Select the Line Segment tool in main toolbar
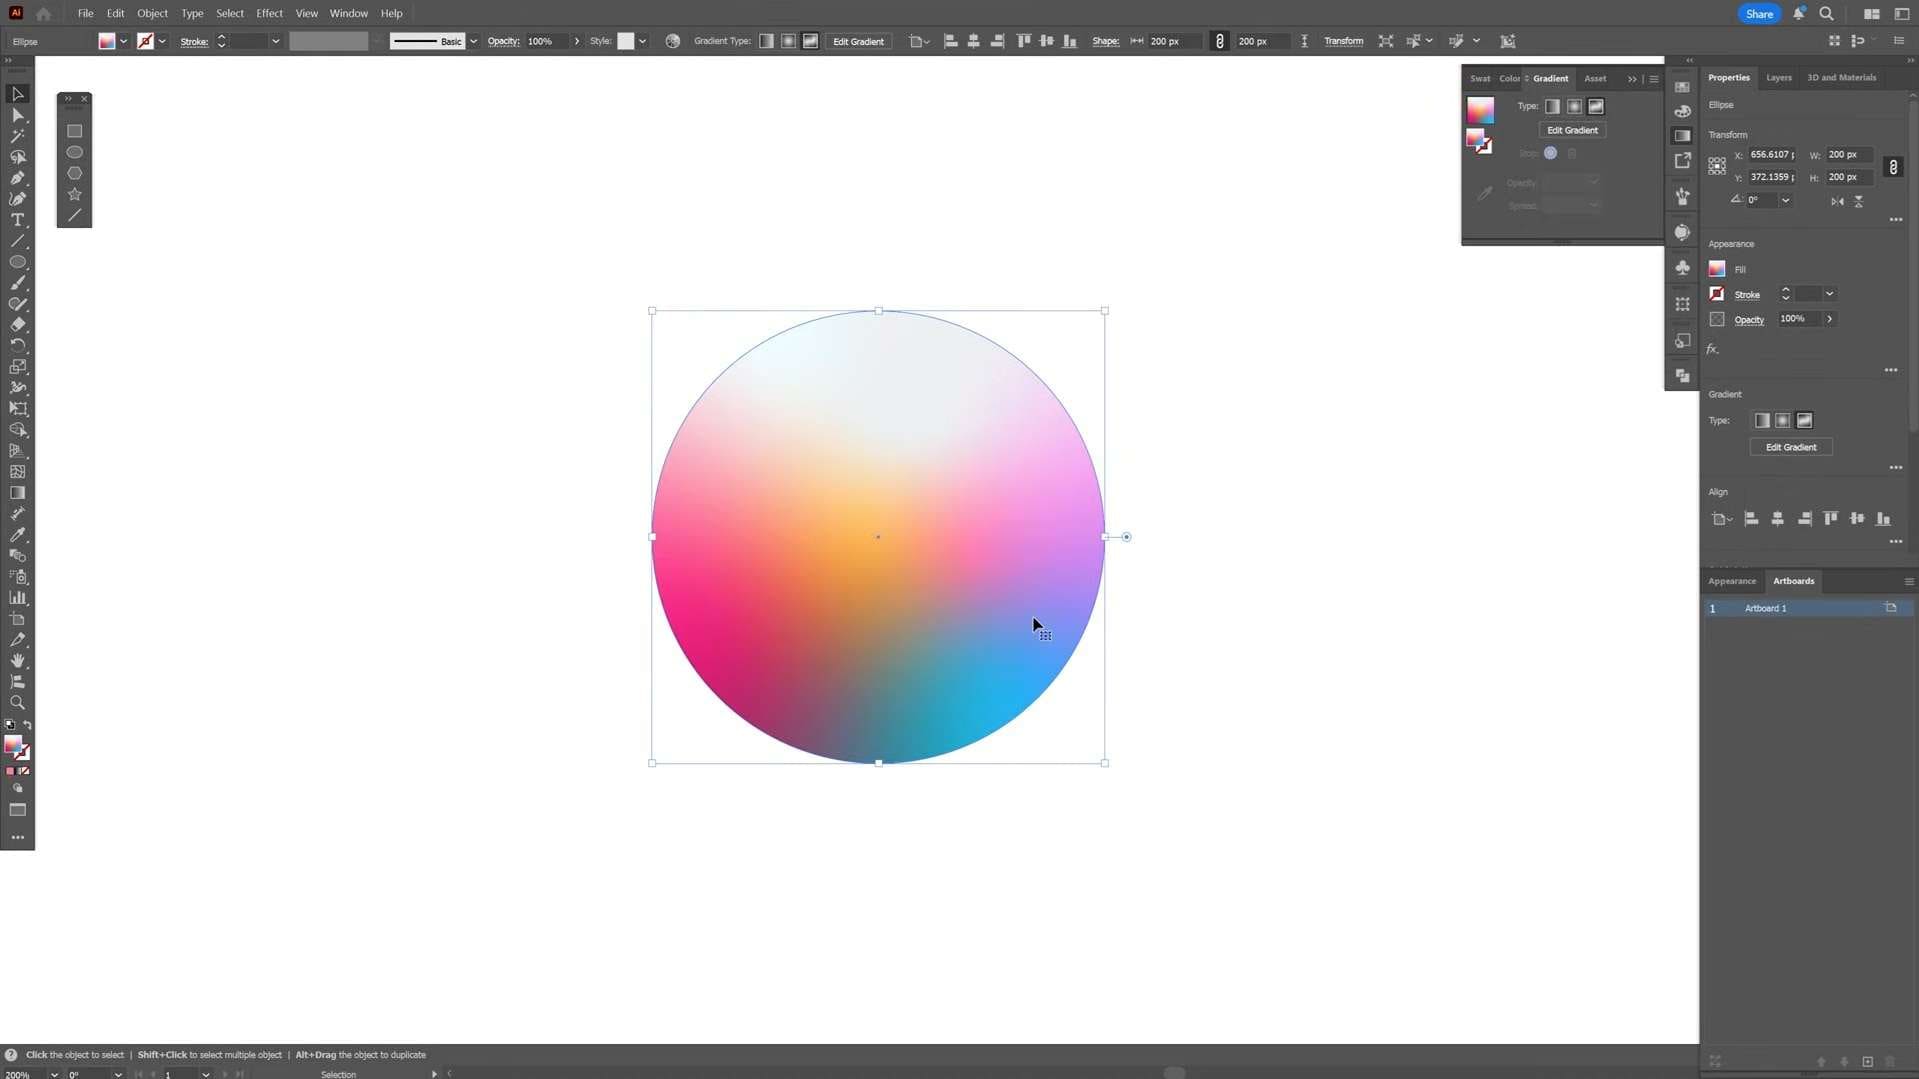This screenshot has width=1919, height=1079. point(17,241)
